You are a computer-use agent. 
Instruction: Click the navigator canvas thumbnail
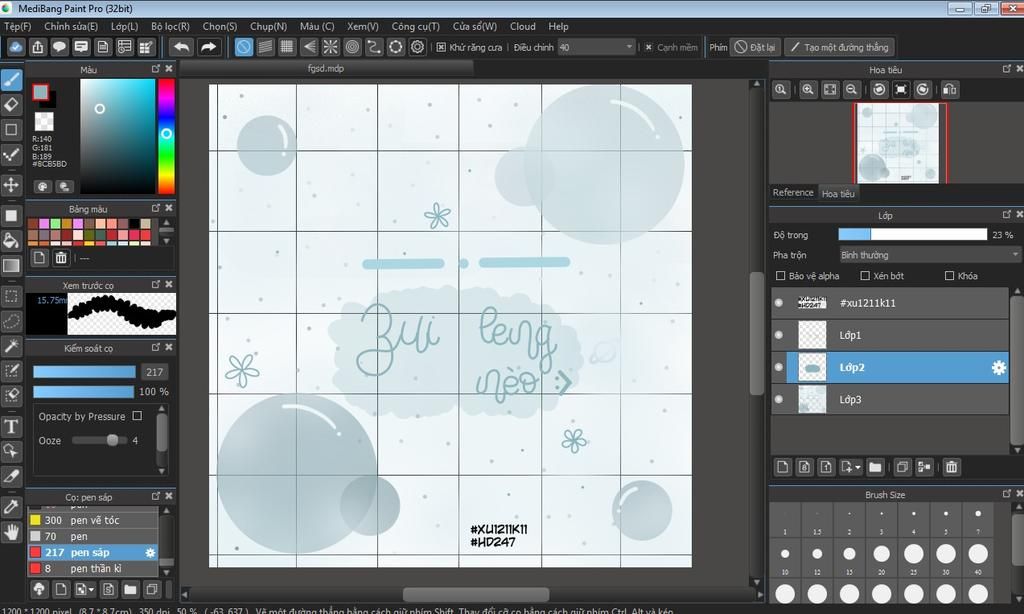click(901, 143)
